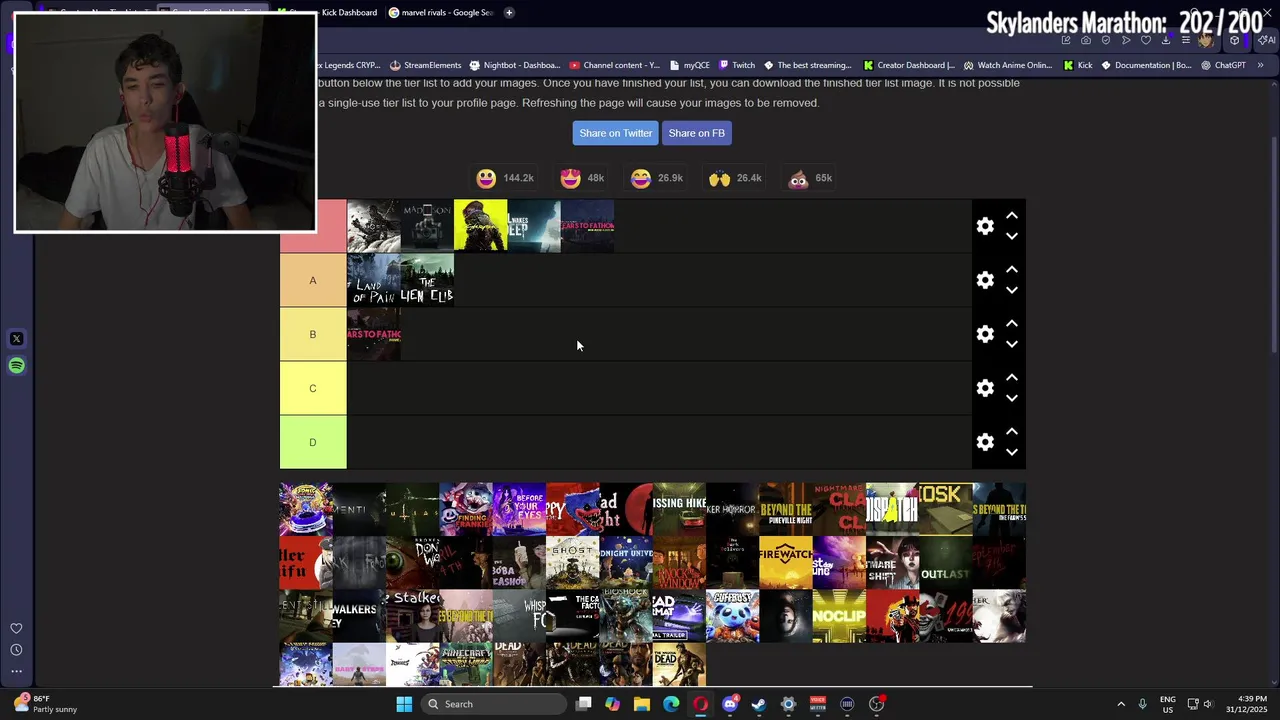1280x720 pixels.
Task: Open Channel content YouTube bookmark
Action: (614, 65)
